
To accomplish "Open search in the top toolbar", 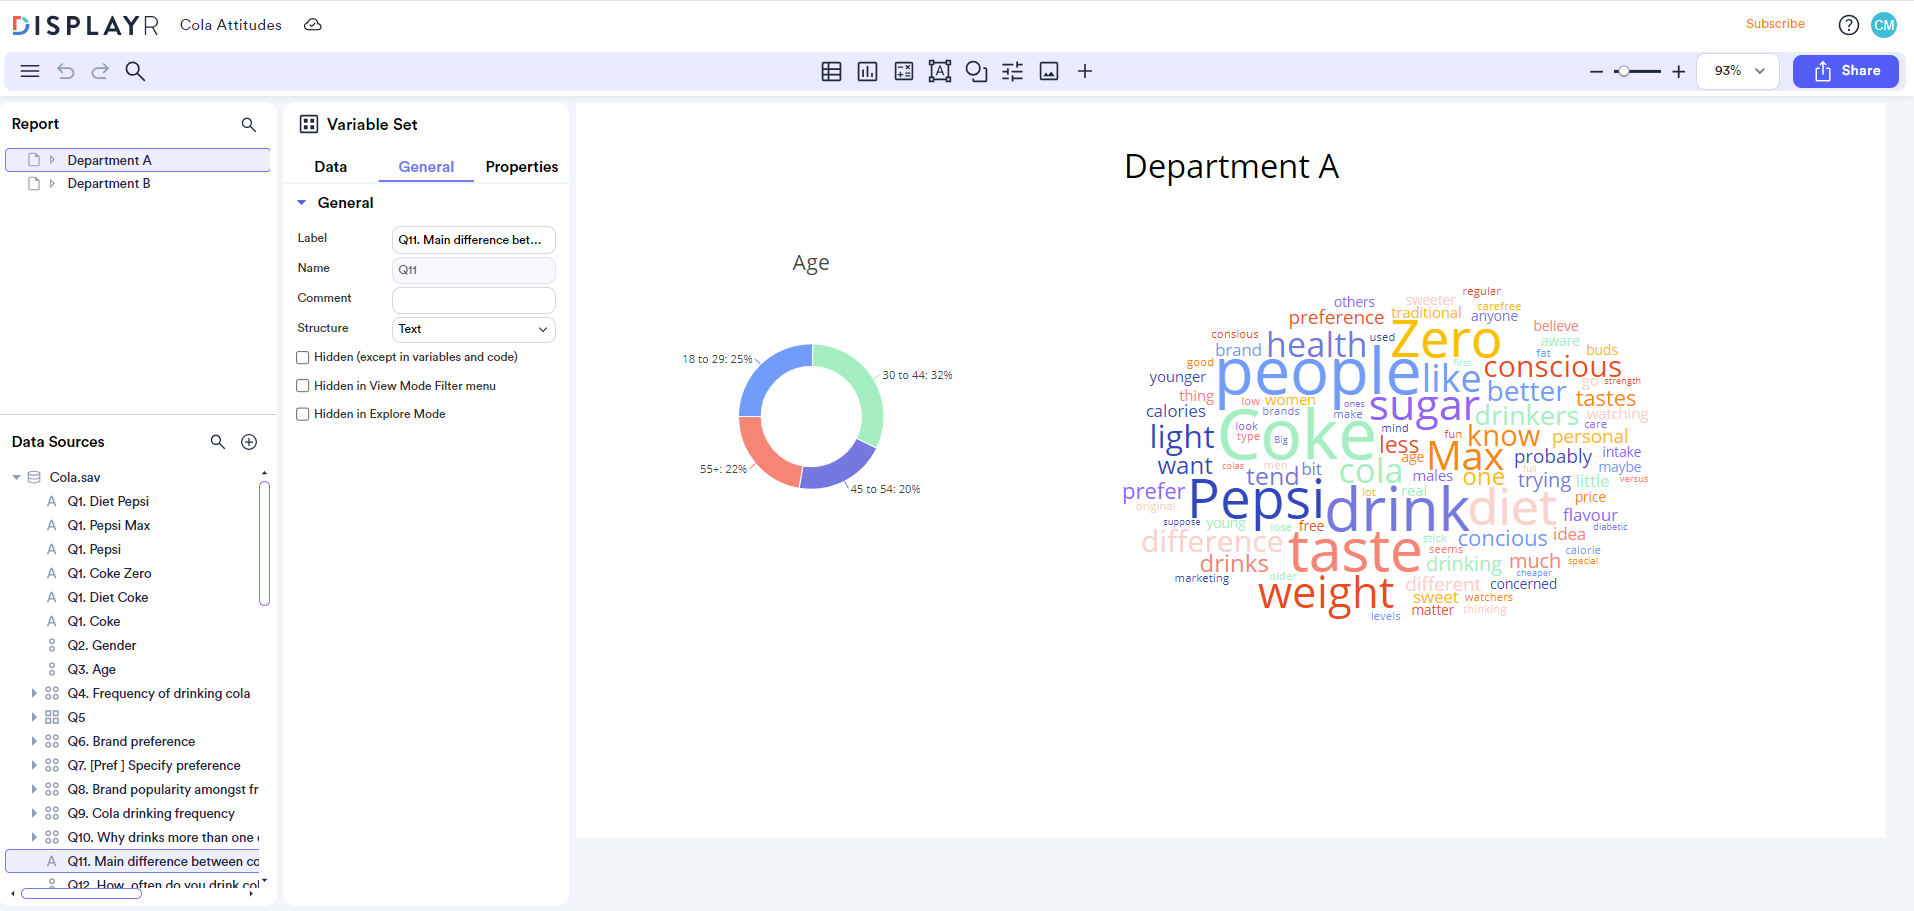I will 135,71.
